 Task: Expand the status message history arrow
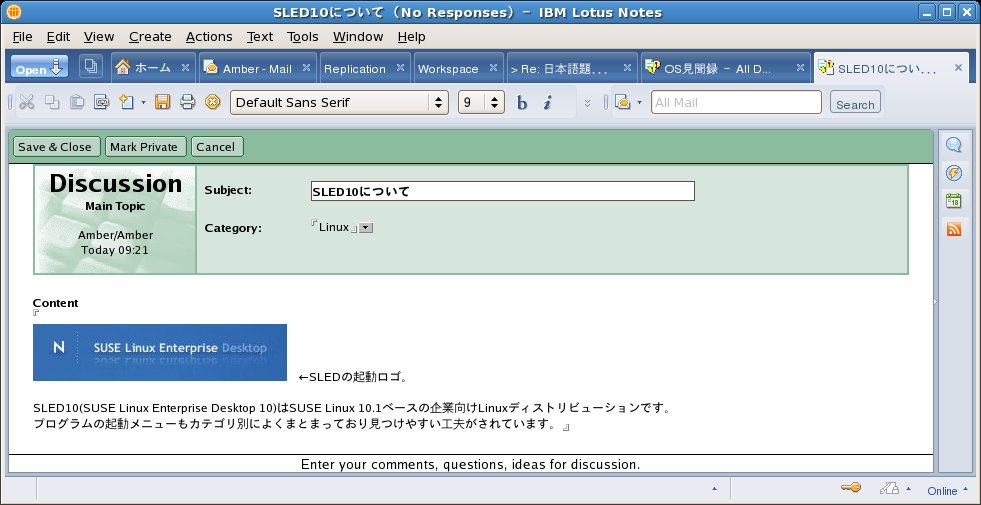[714, 489]
